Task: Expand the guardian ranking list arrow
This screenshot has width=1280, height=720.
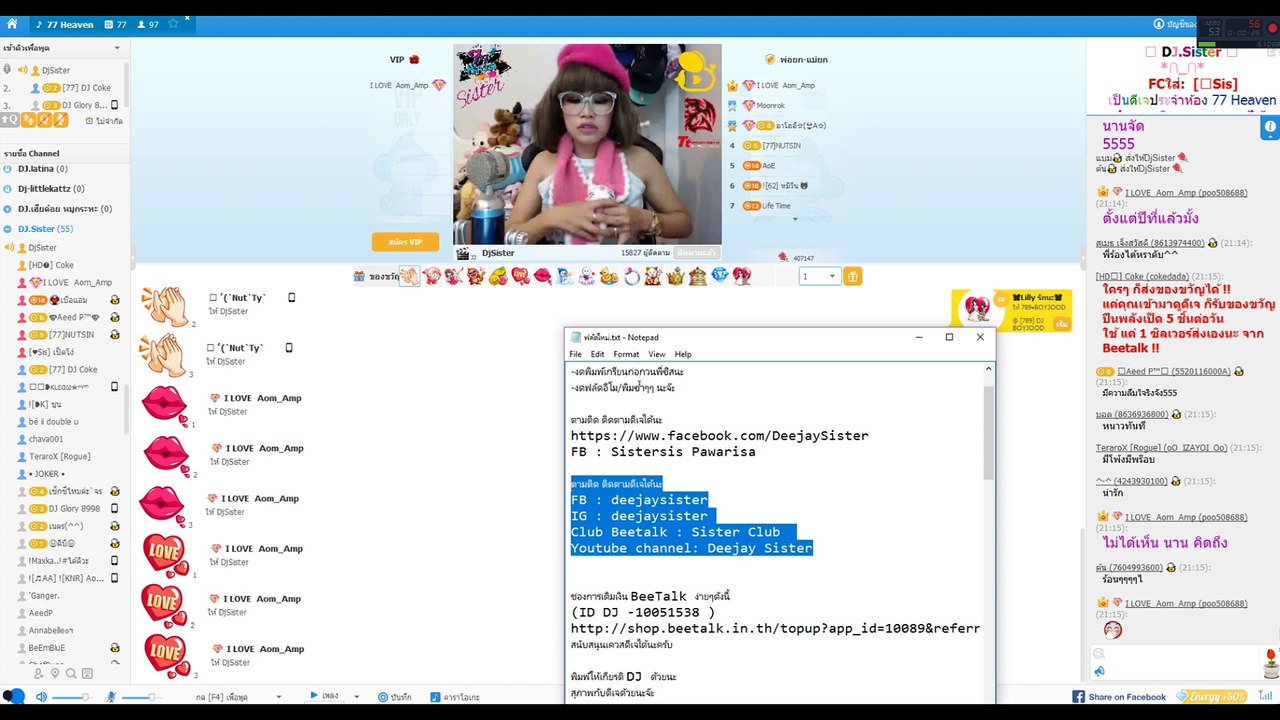Action: coord(795,219)
